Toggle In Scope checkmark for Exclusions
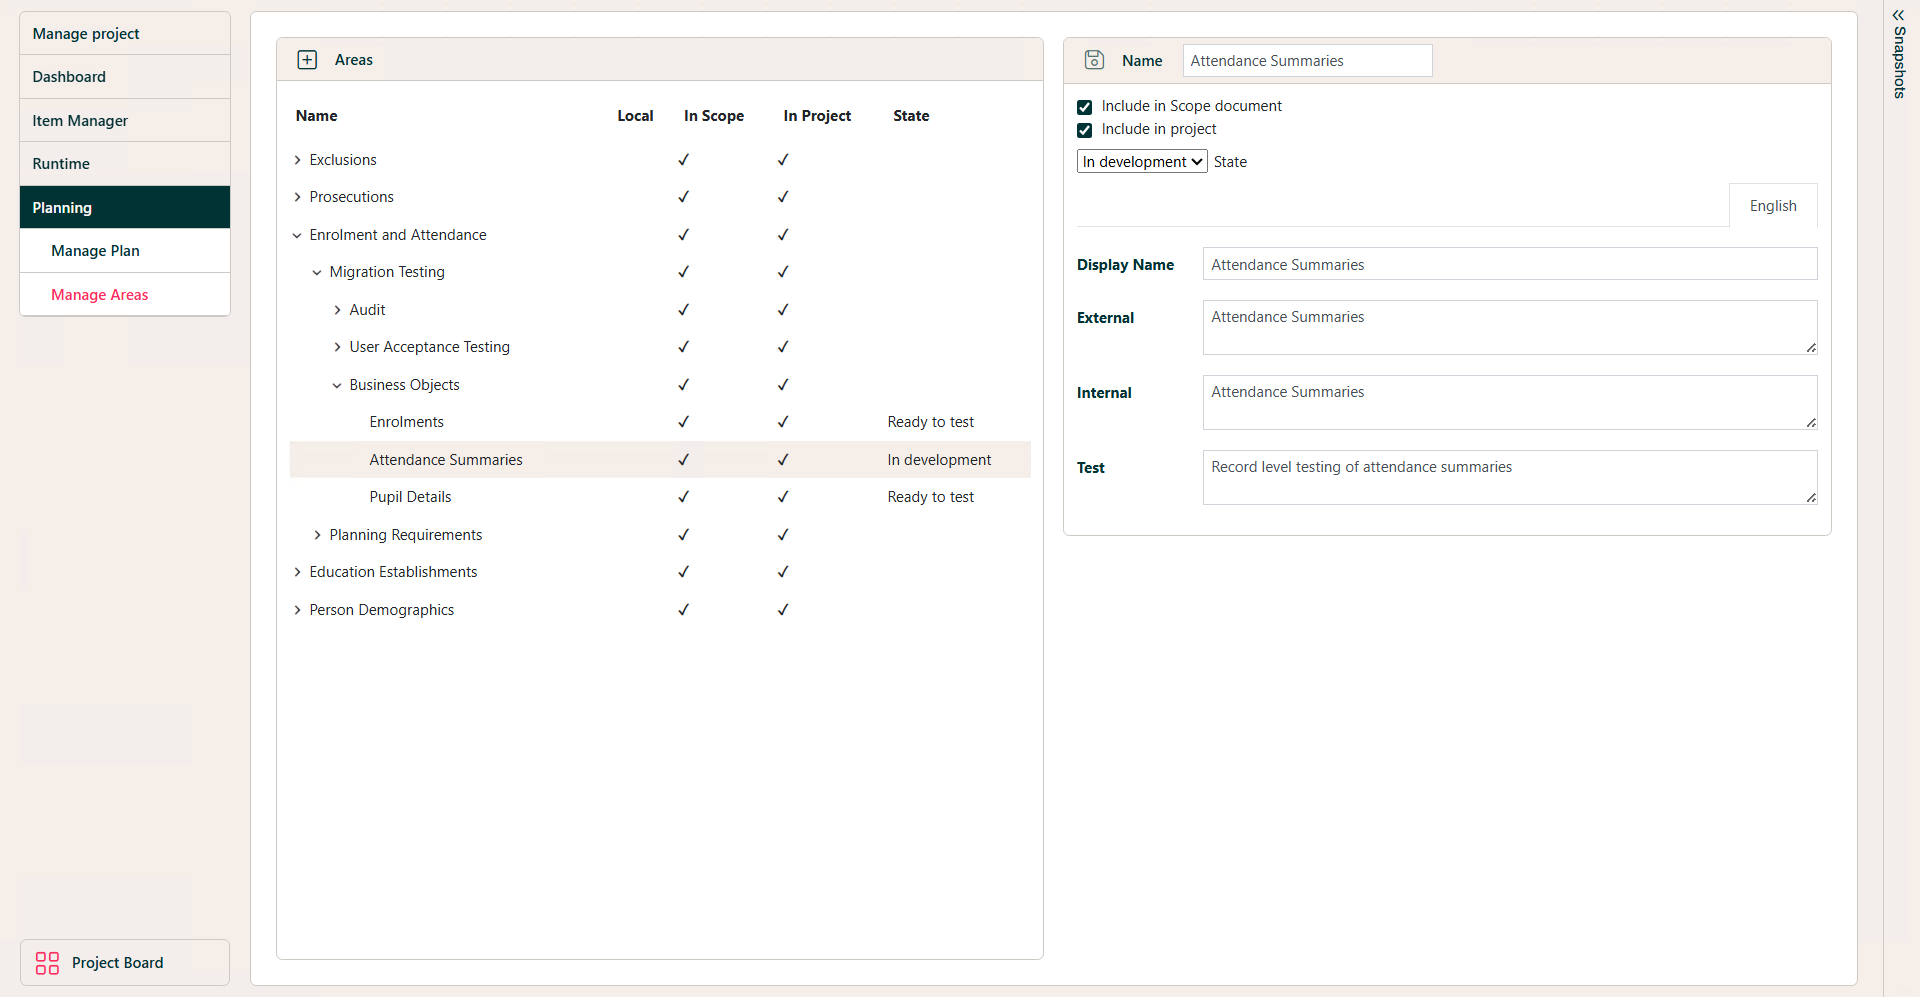This screenshot has height=997, width=1920. click(683, 160)
